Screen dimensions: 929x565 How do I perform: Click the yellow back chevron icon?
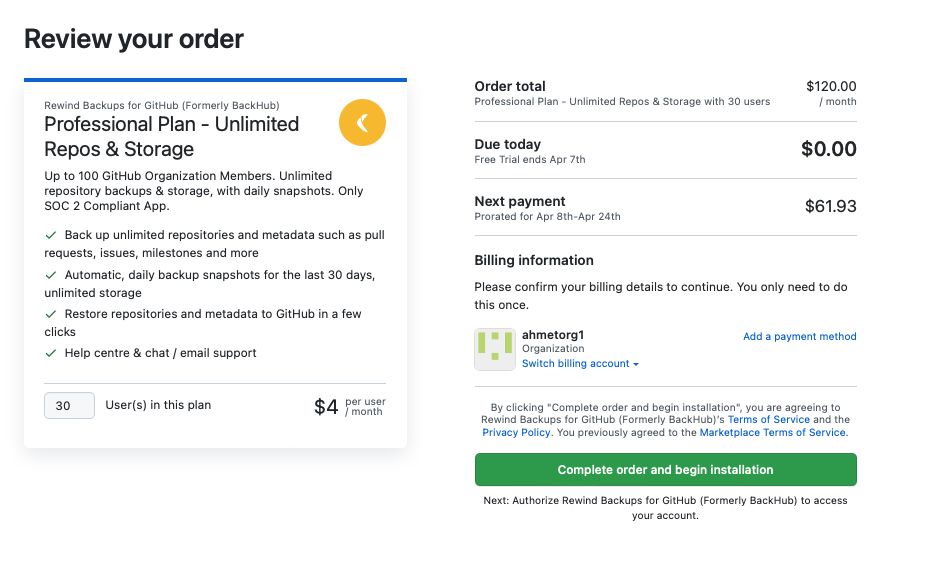pos(362,123)
